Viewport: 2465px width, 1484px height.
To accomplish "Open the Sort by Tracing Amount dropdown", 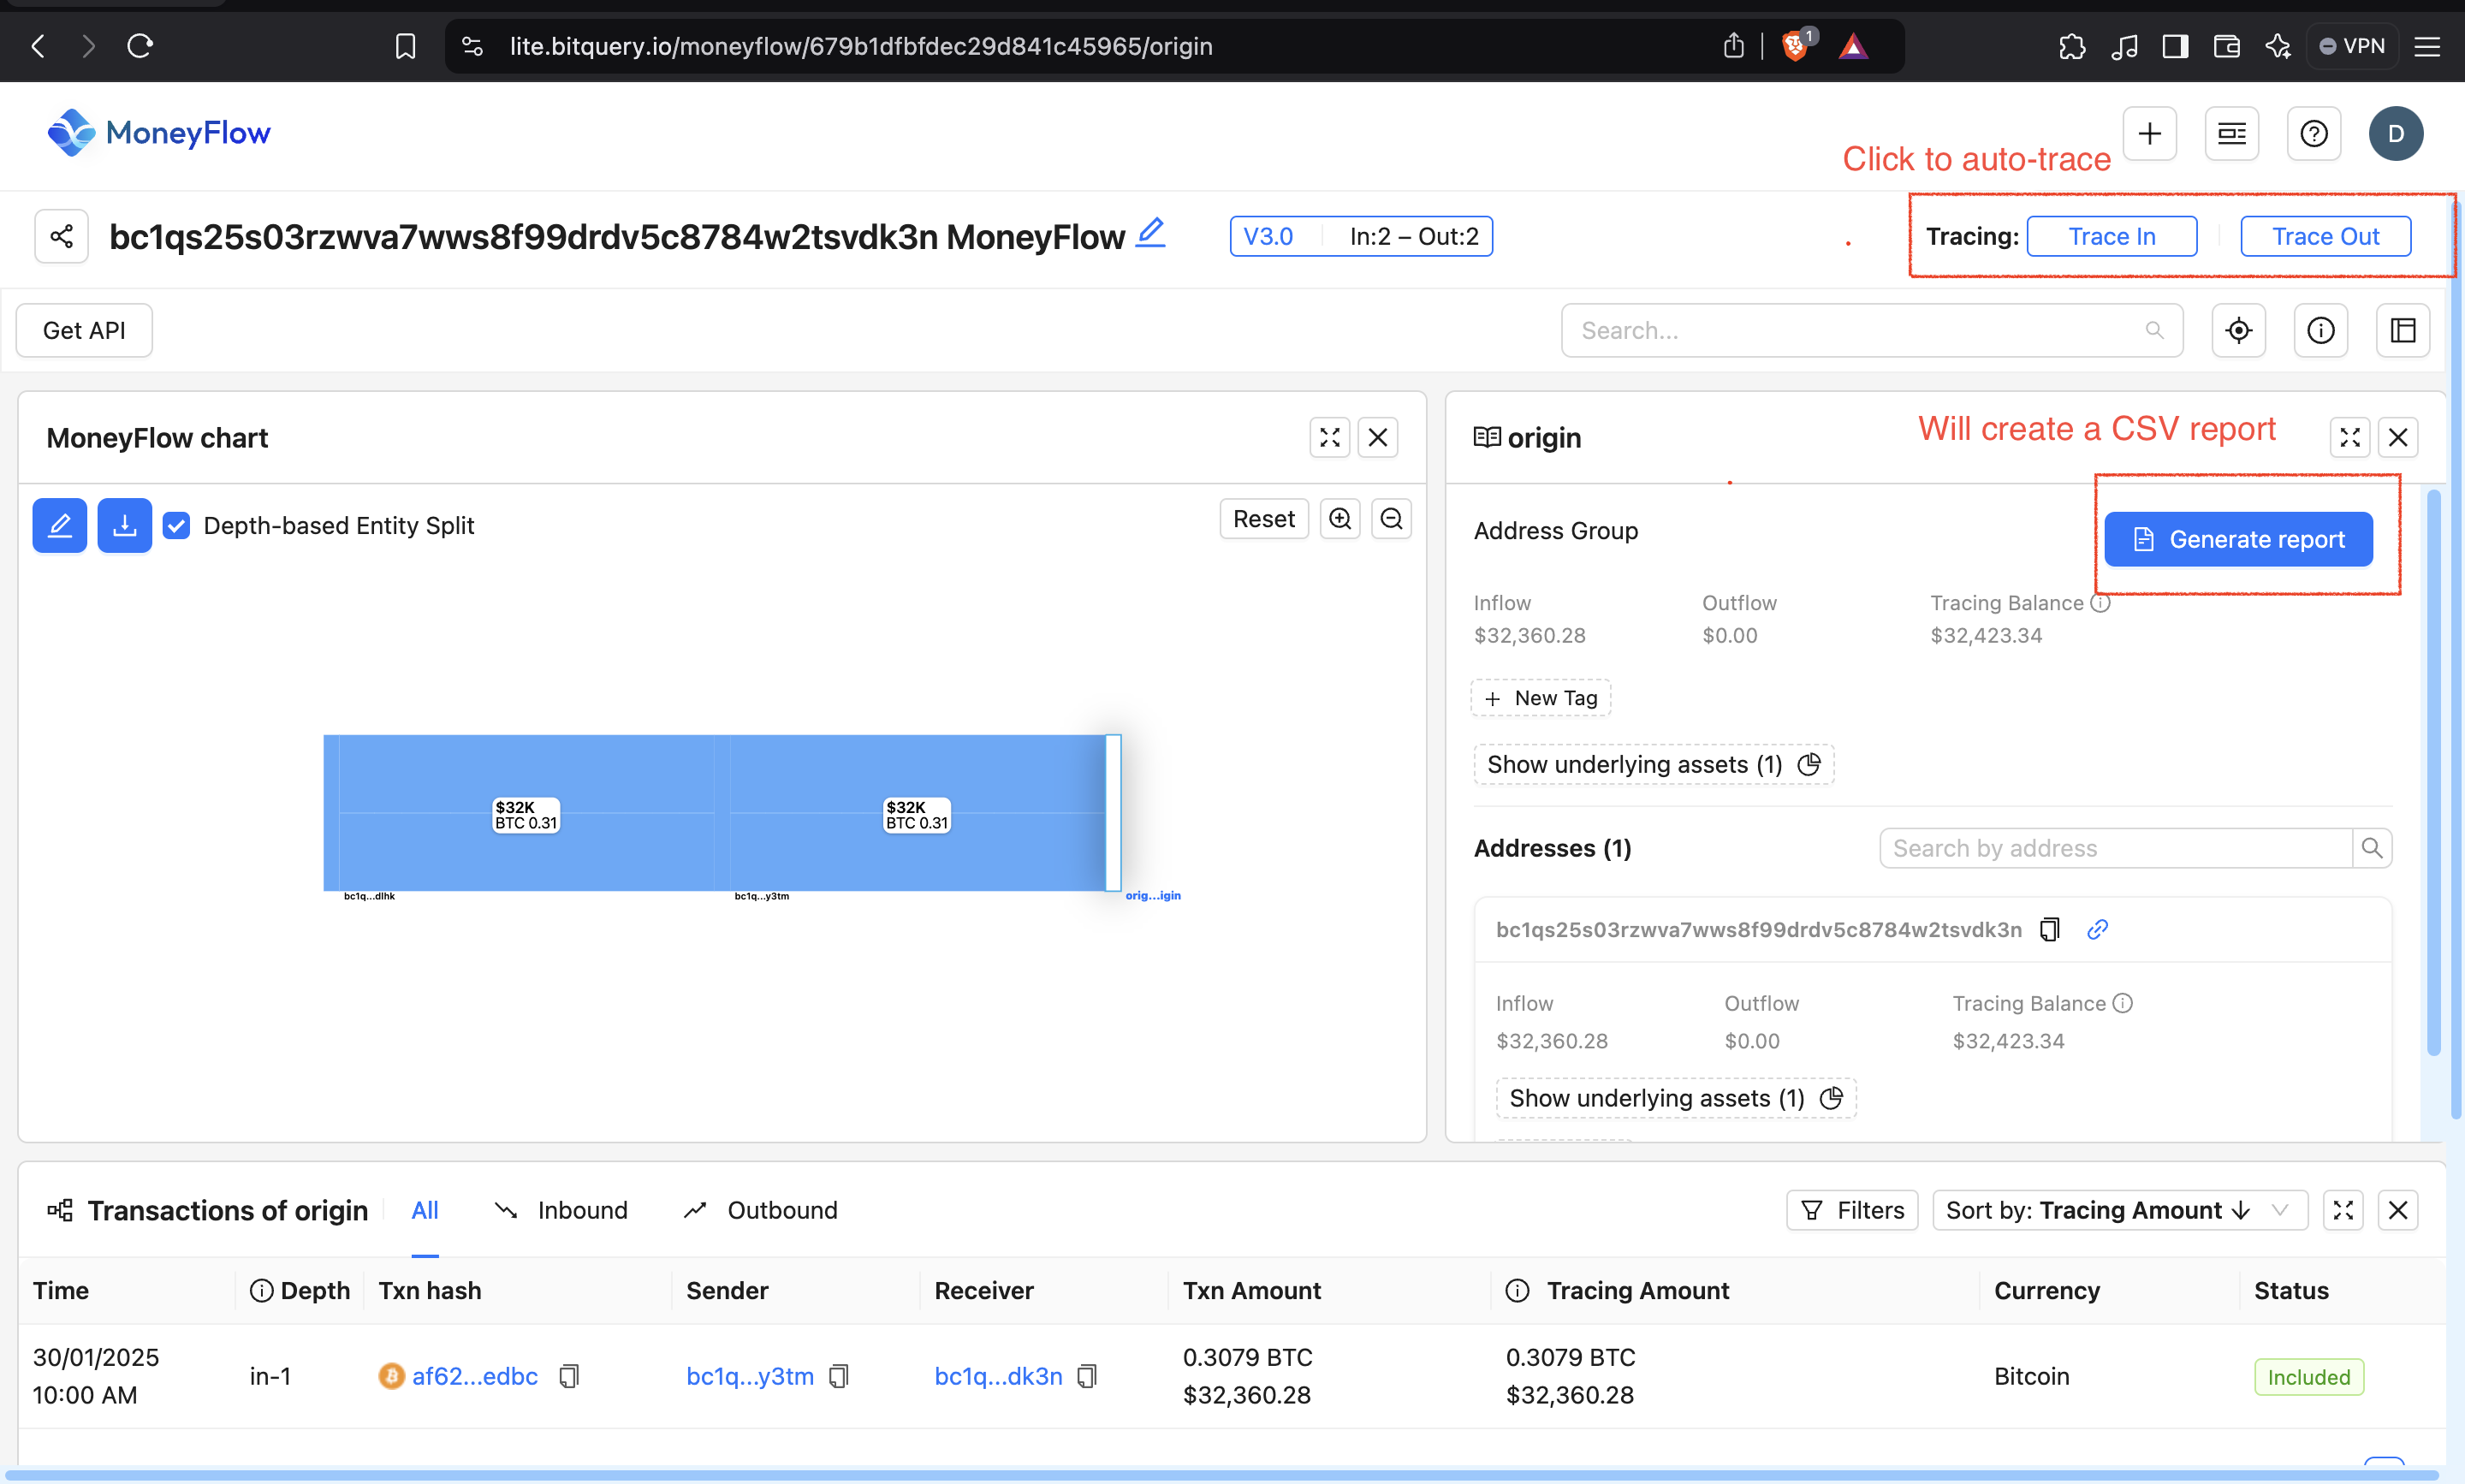I will [2118, 1210].
